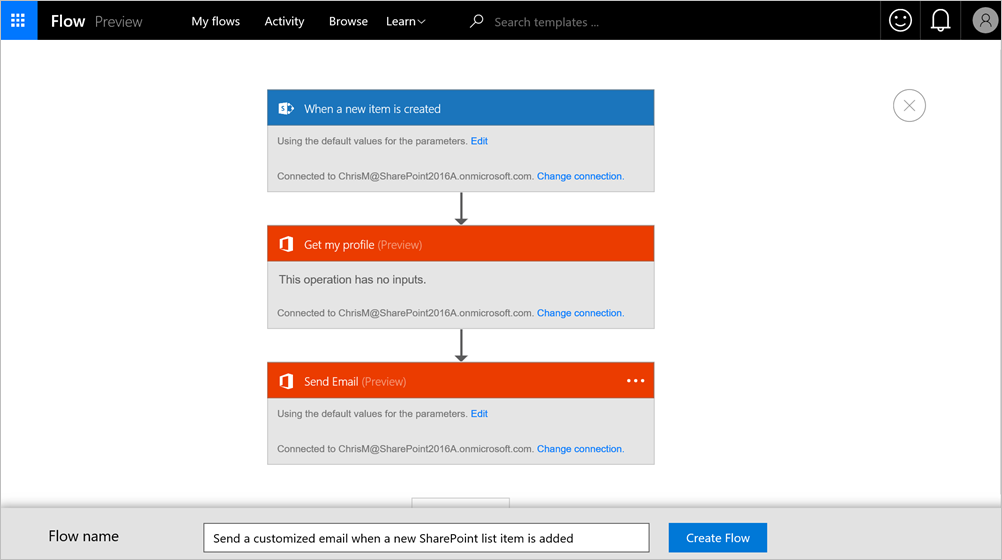Edit parameters of Send Email step
The height and width of the screenshot is (560, 1002).
click(x=479, y=414)
